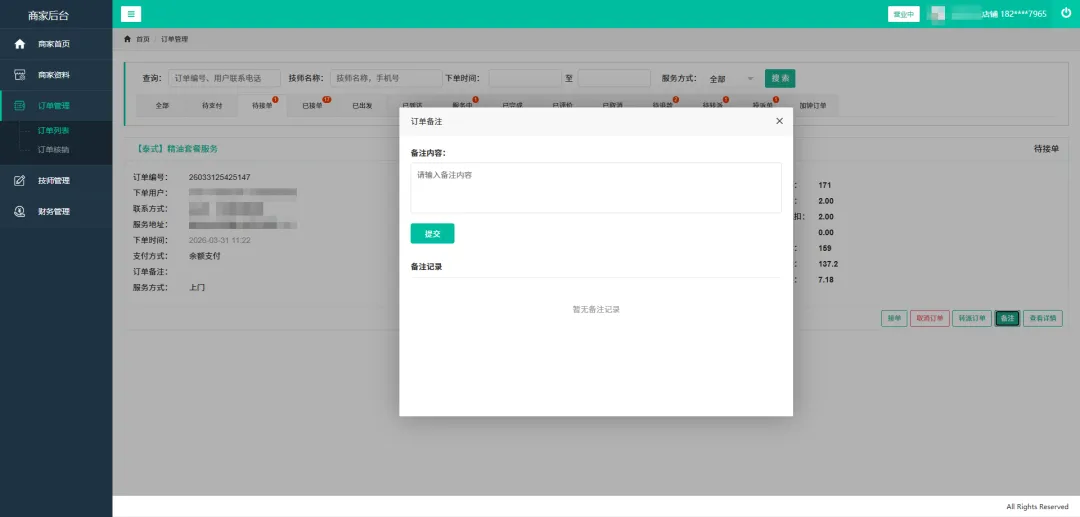The height and width of the screenshot is (517, 1080).
Task: Click the 订单管理 list icon
Action: [19, 105]
